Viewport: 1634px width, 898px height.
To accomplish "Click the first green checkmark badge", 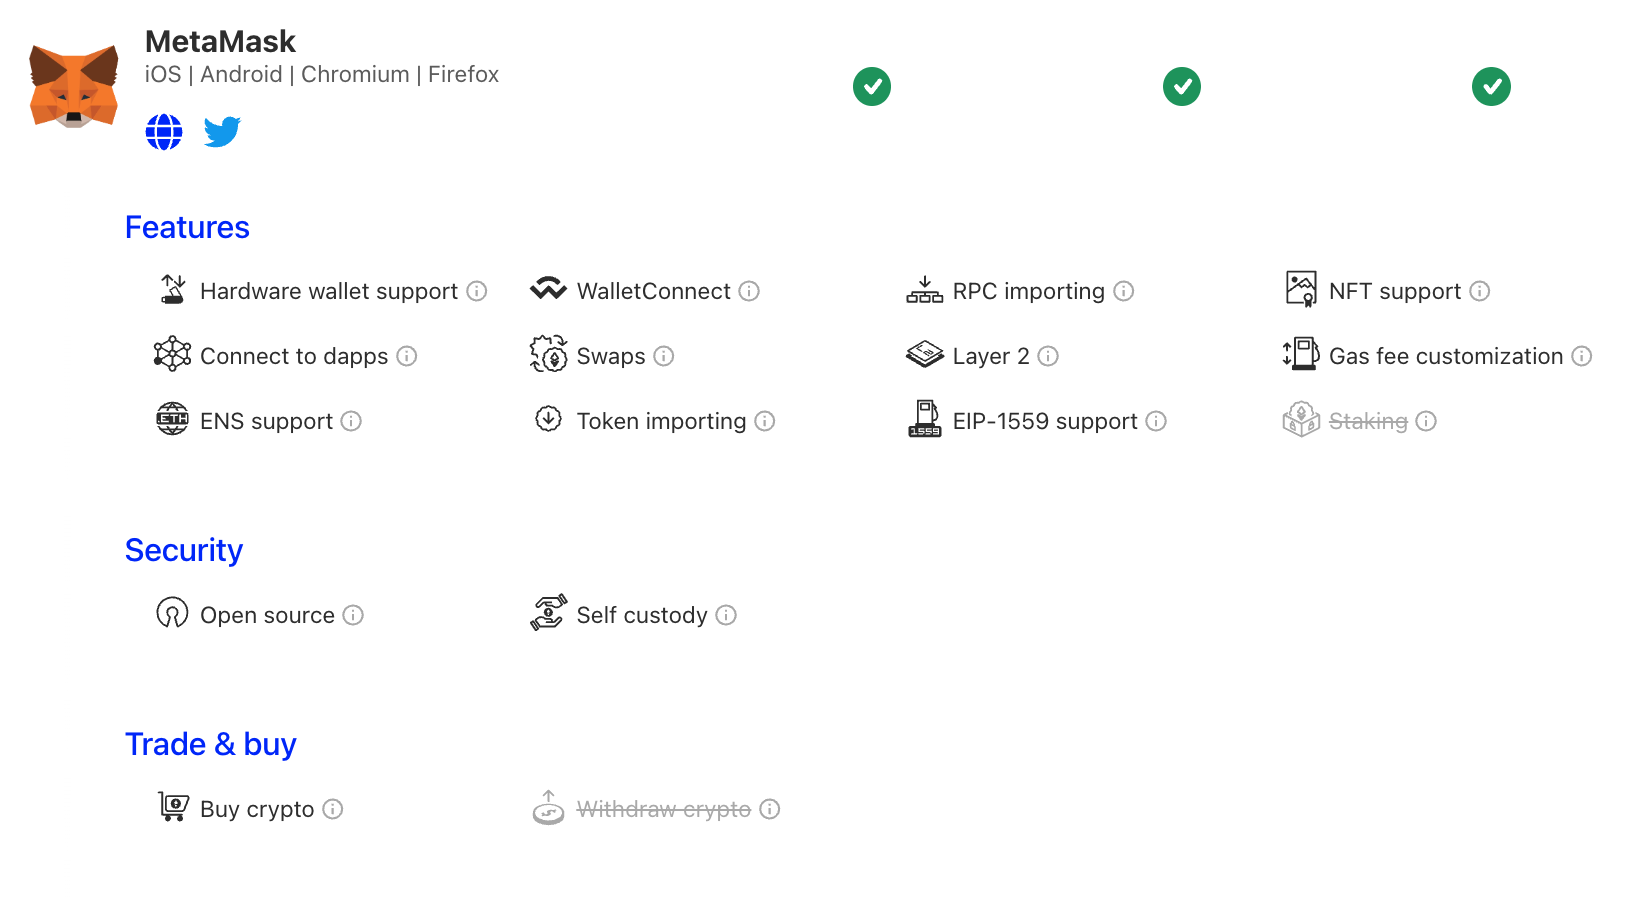I will (x=872, y=87).
